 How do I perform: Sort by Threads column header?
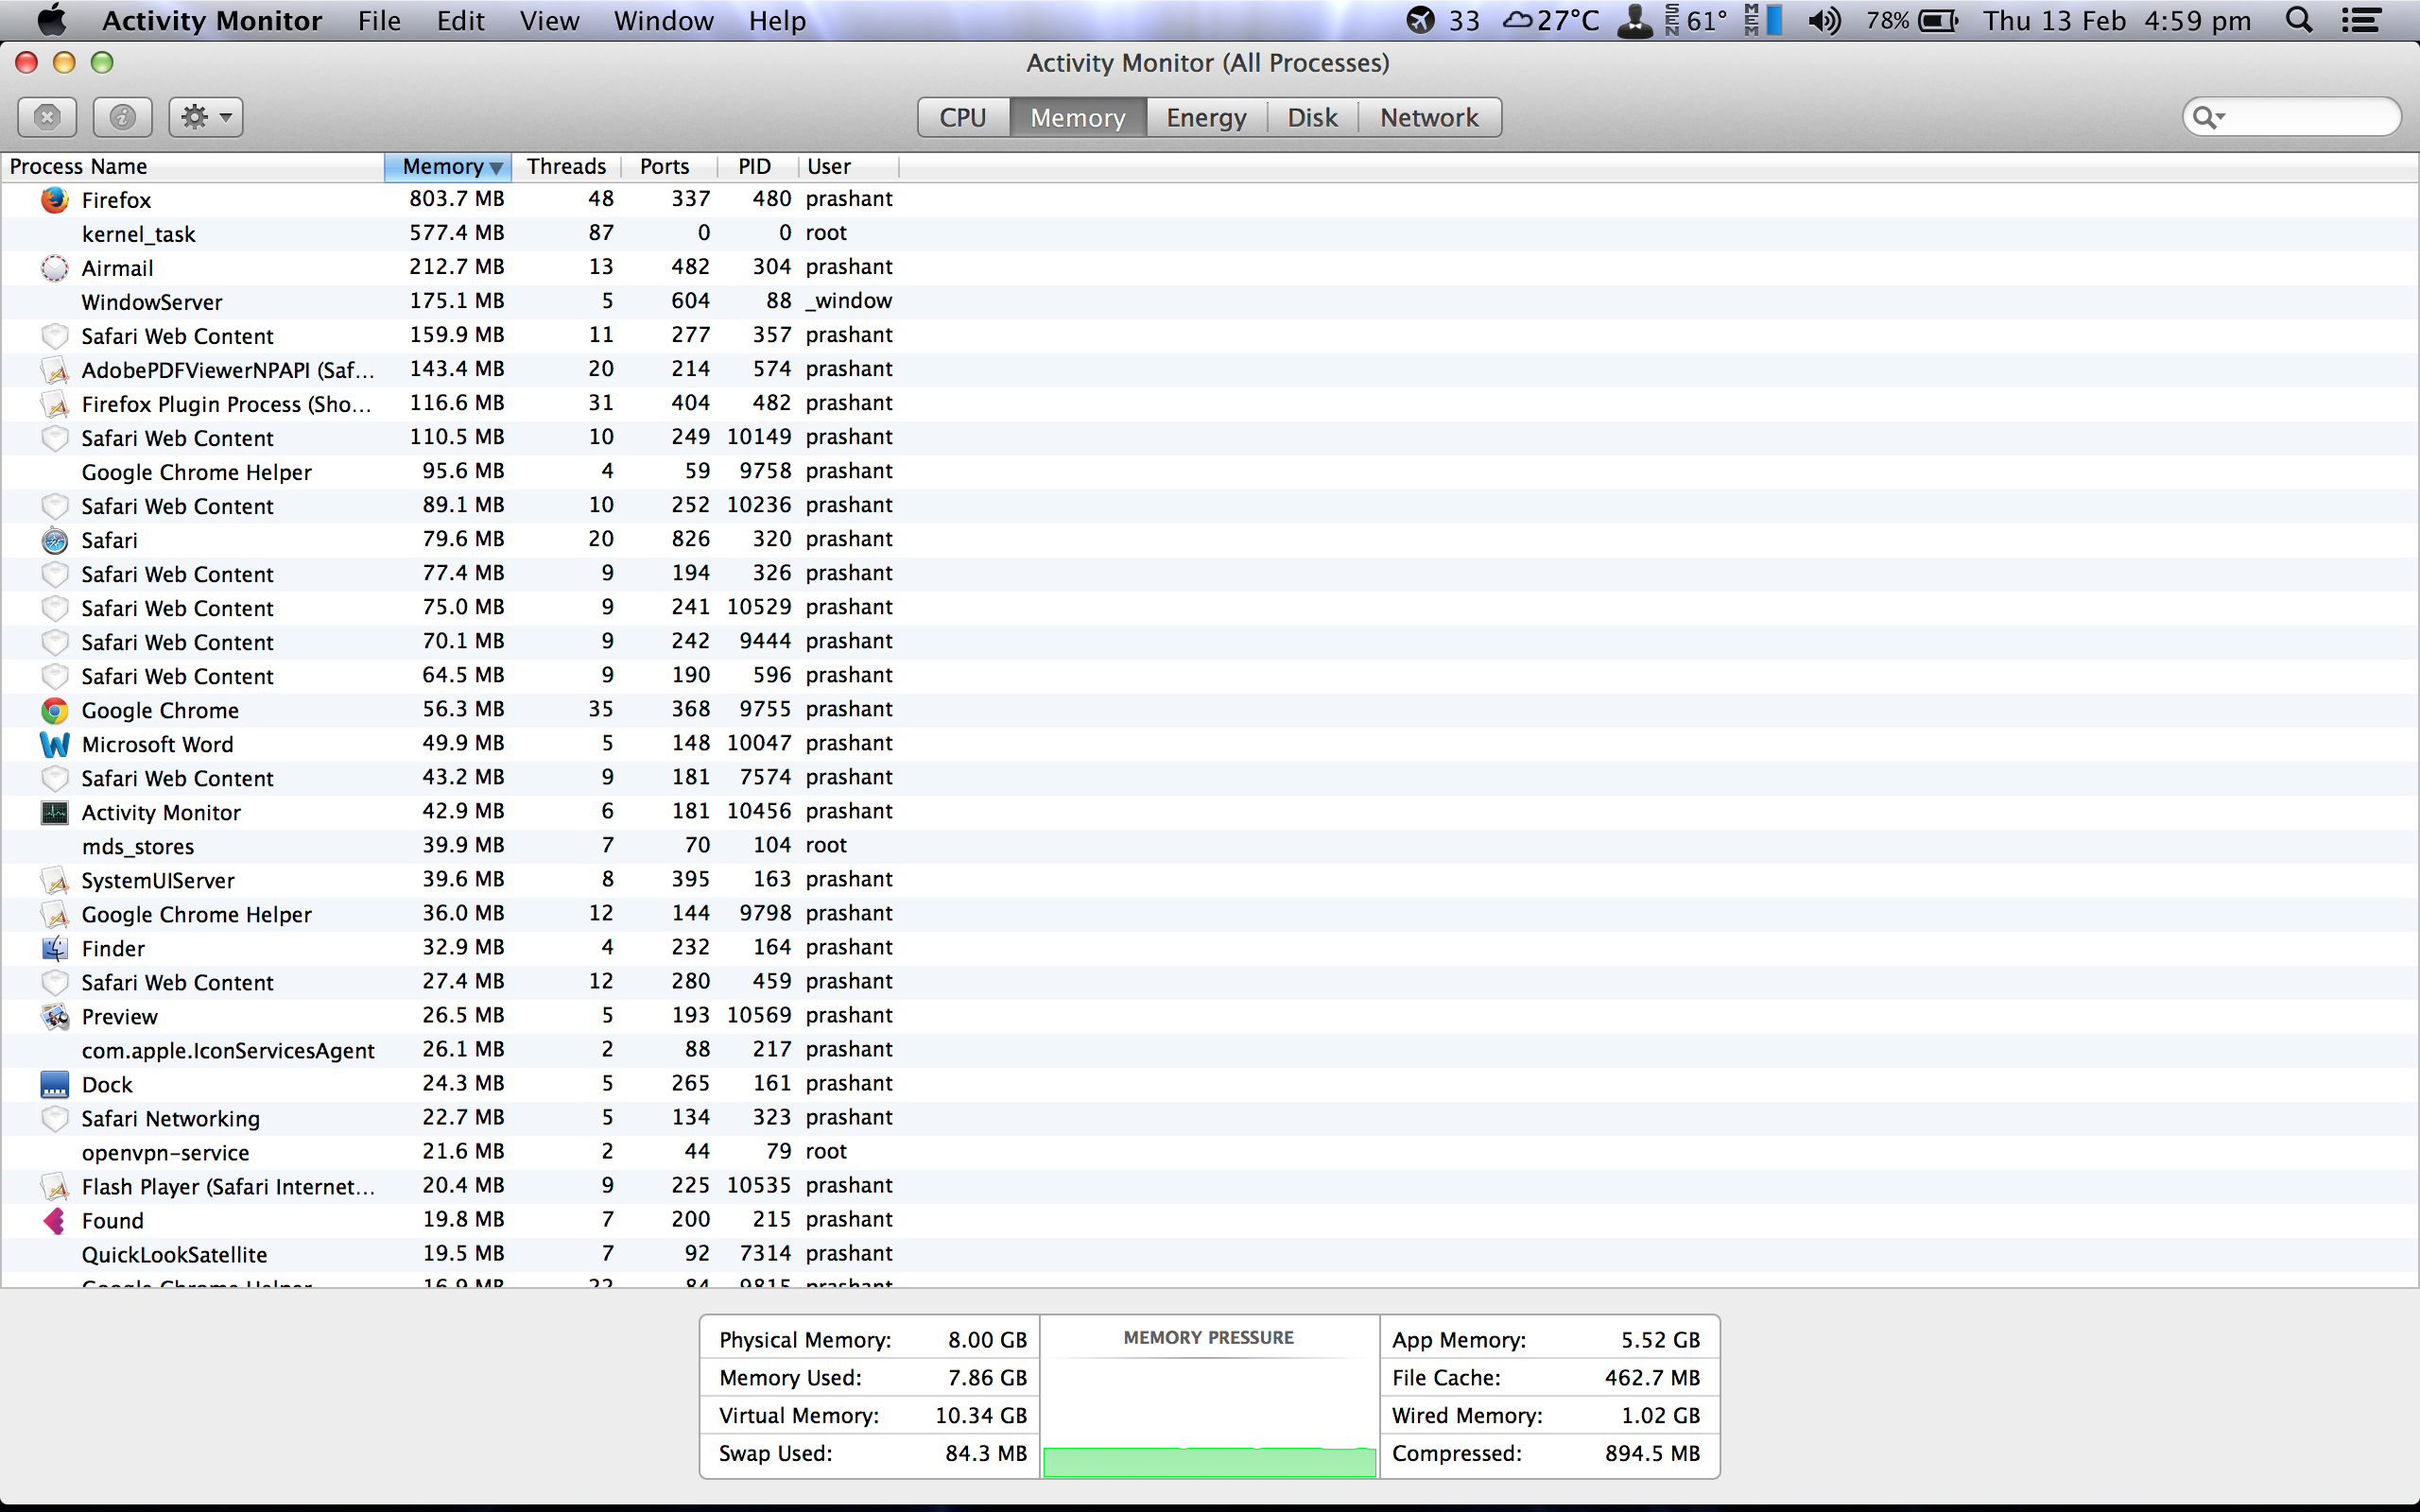coord(567,166)
